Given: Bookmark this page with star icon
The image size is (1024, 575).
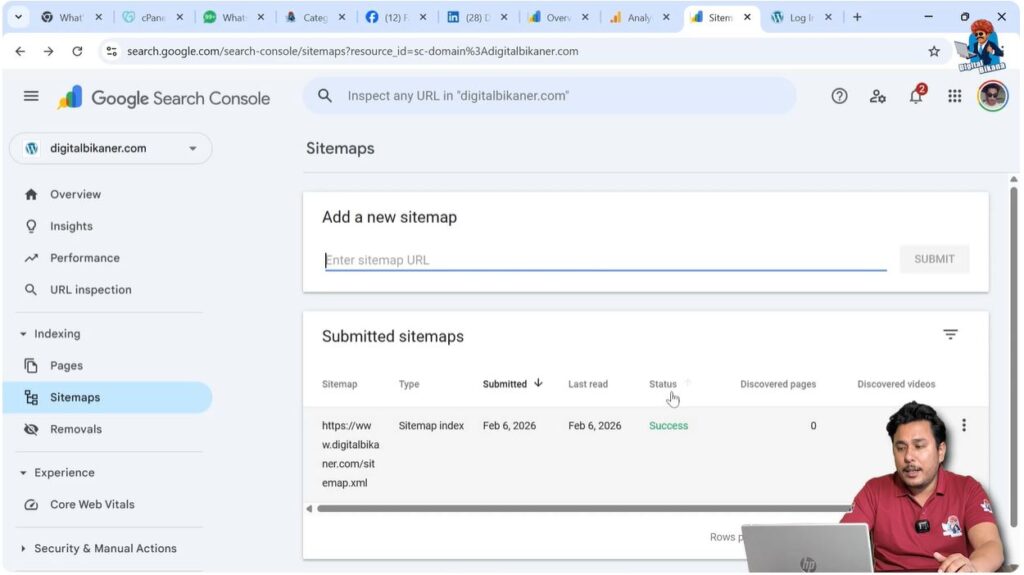Looking at the screenshot, I should (x=934, y=51).
